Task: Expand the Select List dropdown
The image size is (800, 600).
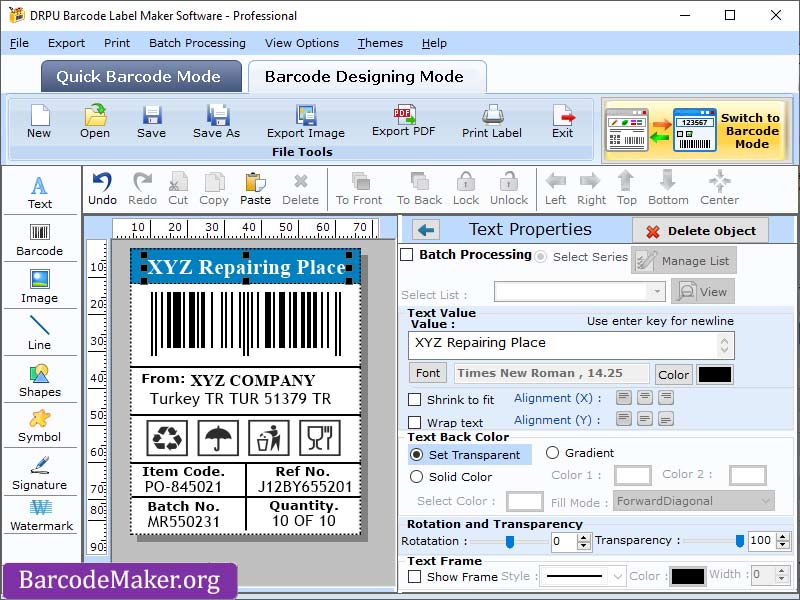Action: tap(657, 291)
